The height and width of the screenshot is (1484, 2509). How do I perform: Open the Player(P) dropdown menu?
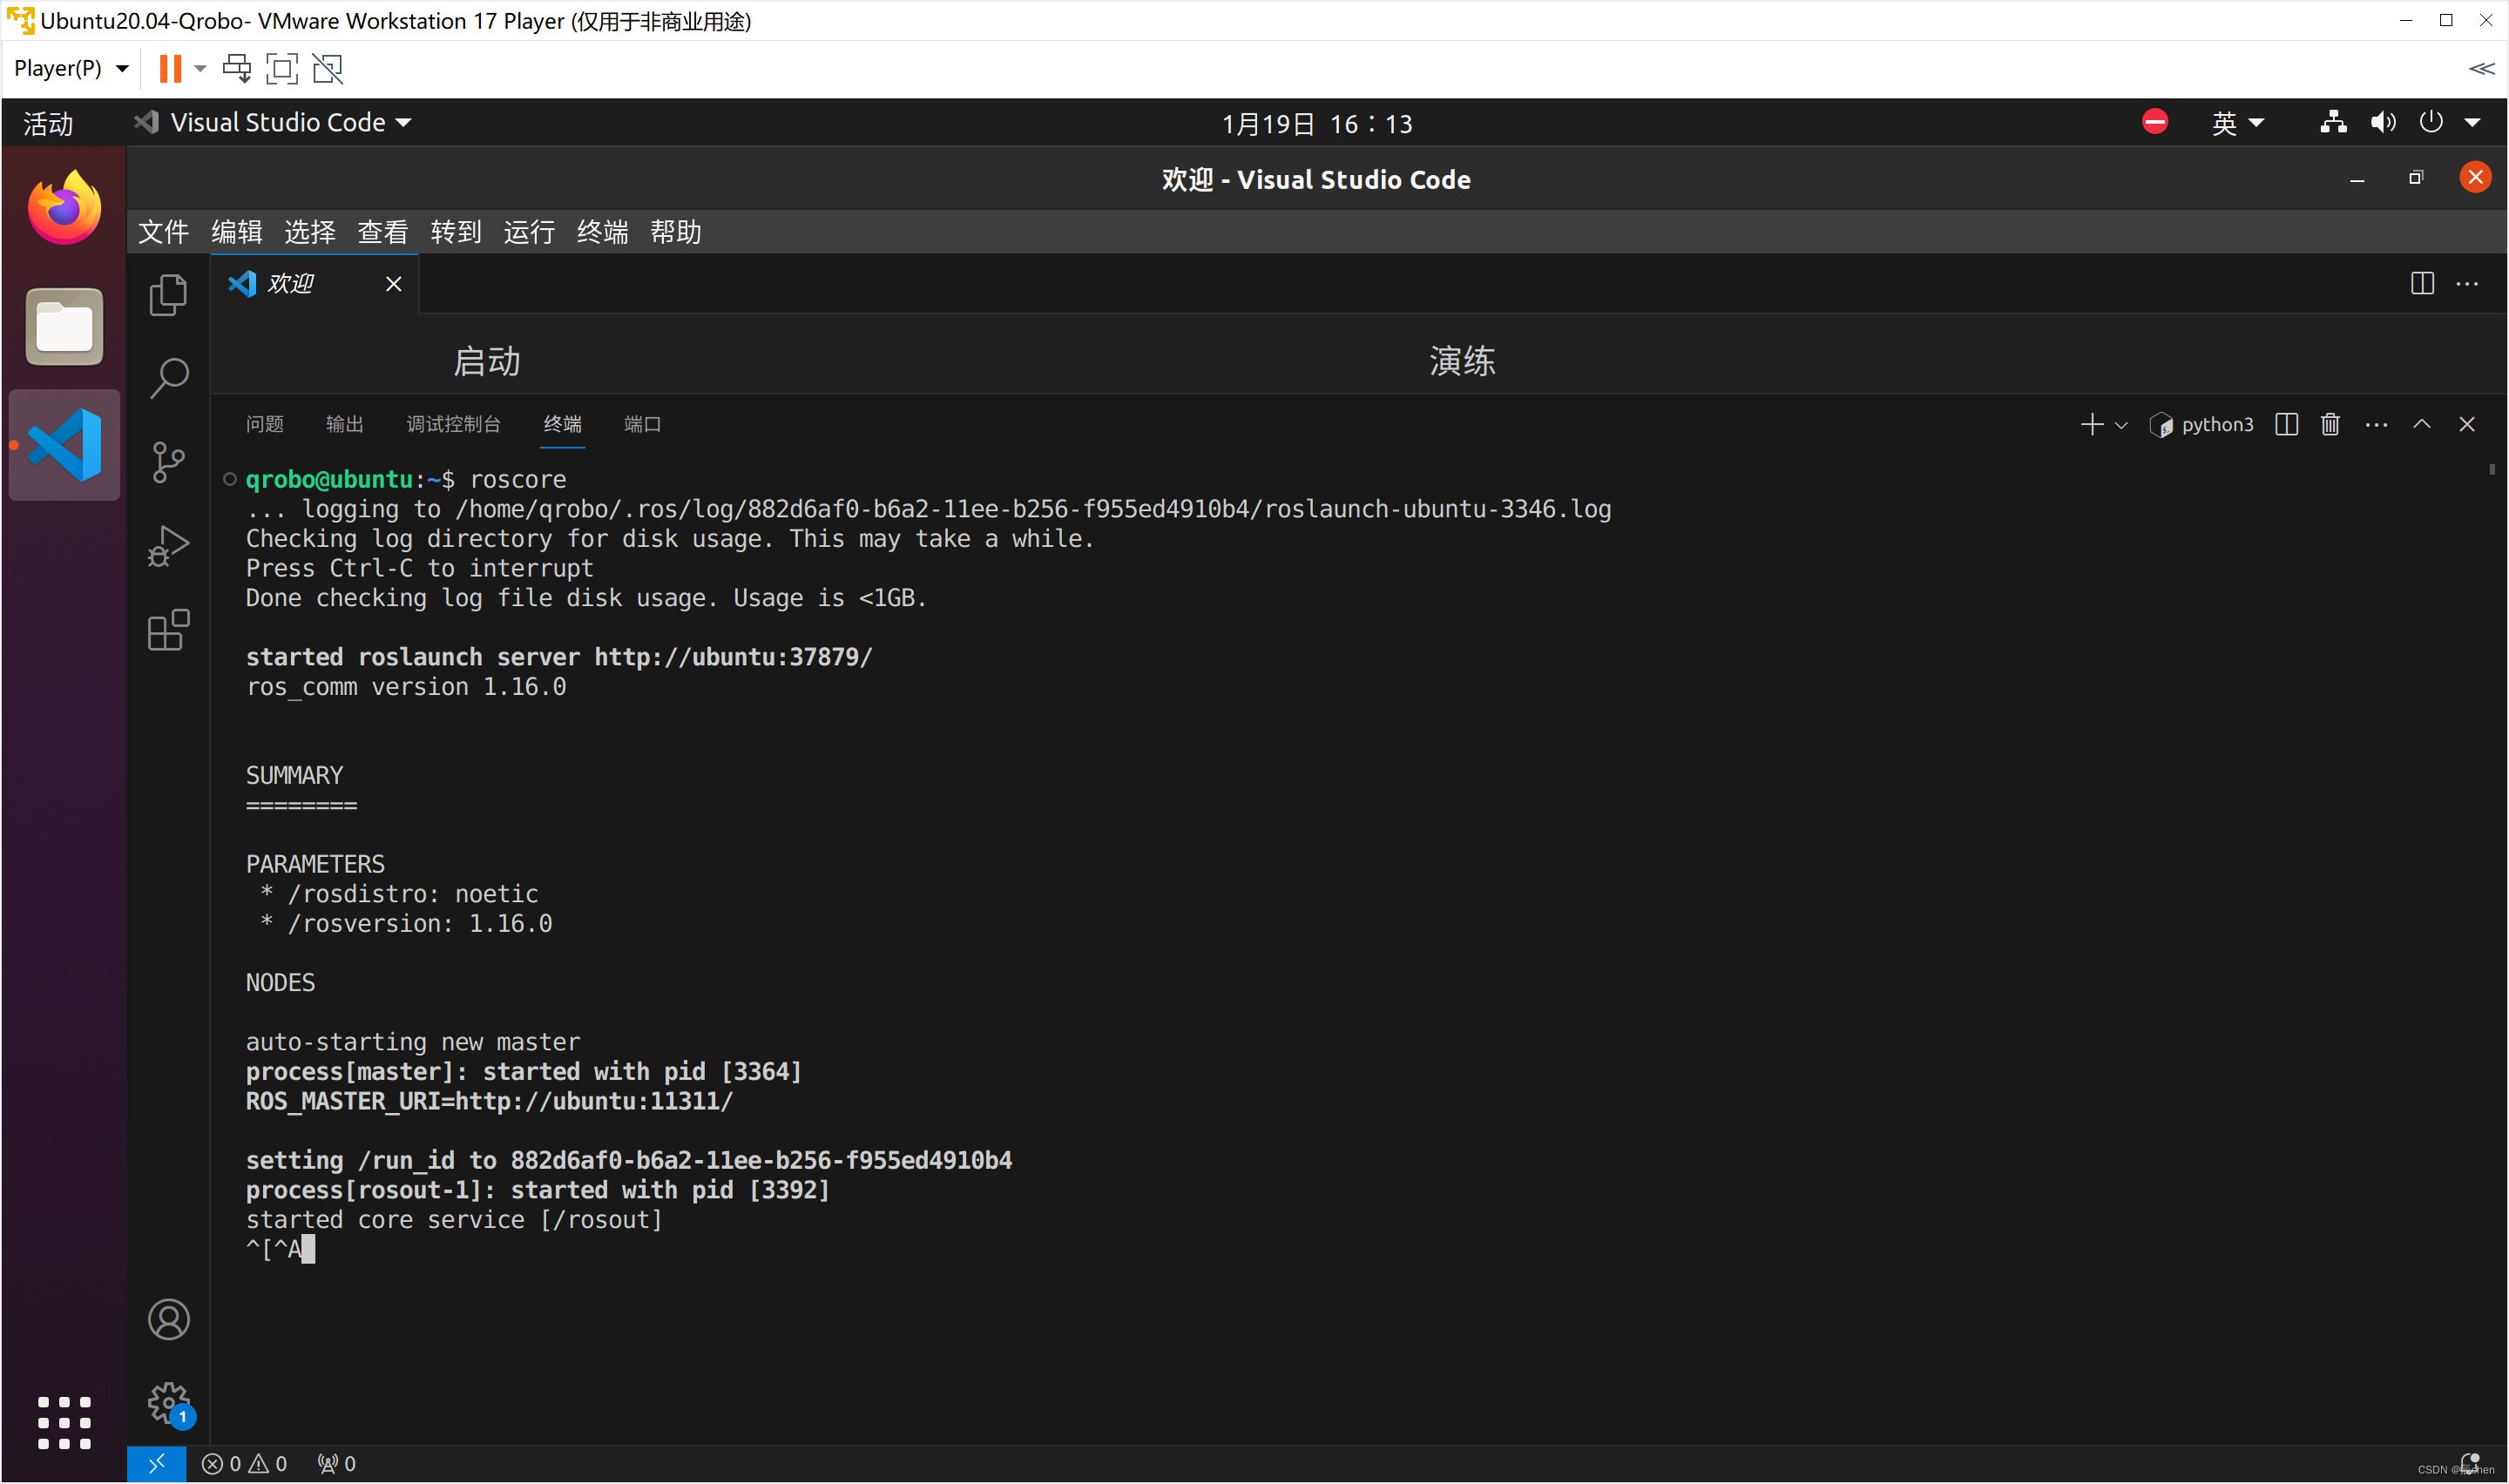coord(71,68)
